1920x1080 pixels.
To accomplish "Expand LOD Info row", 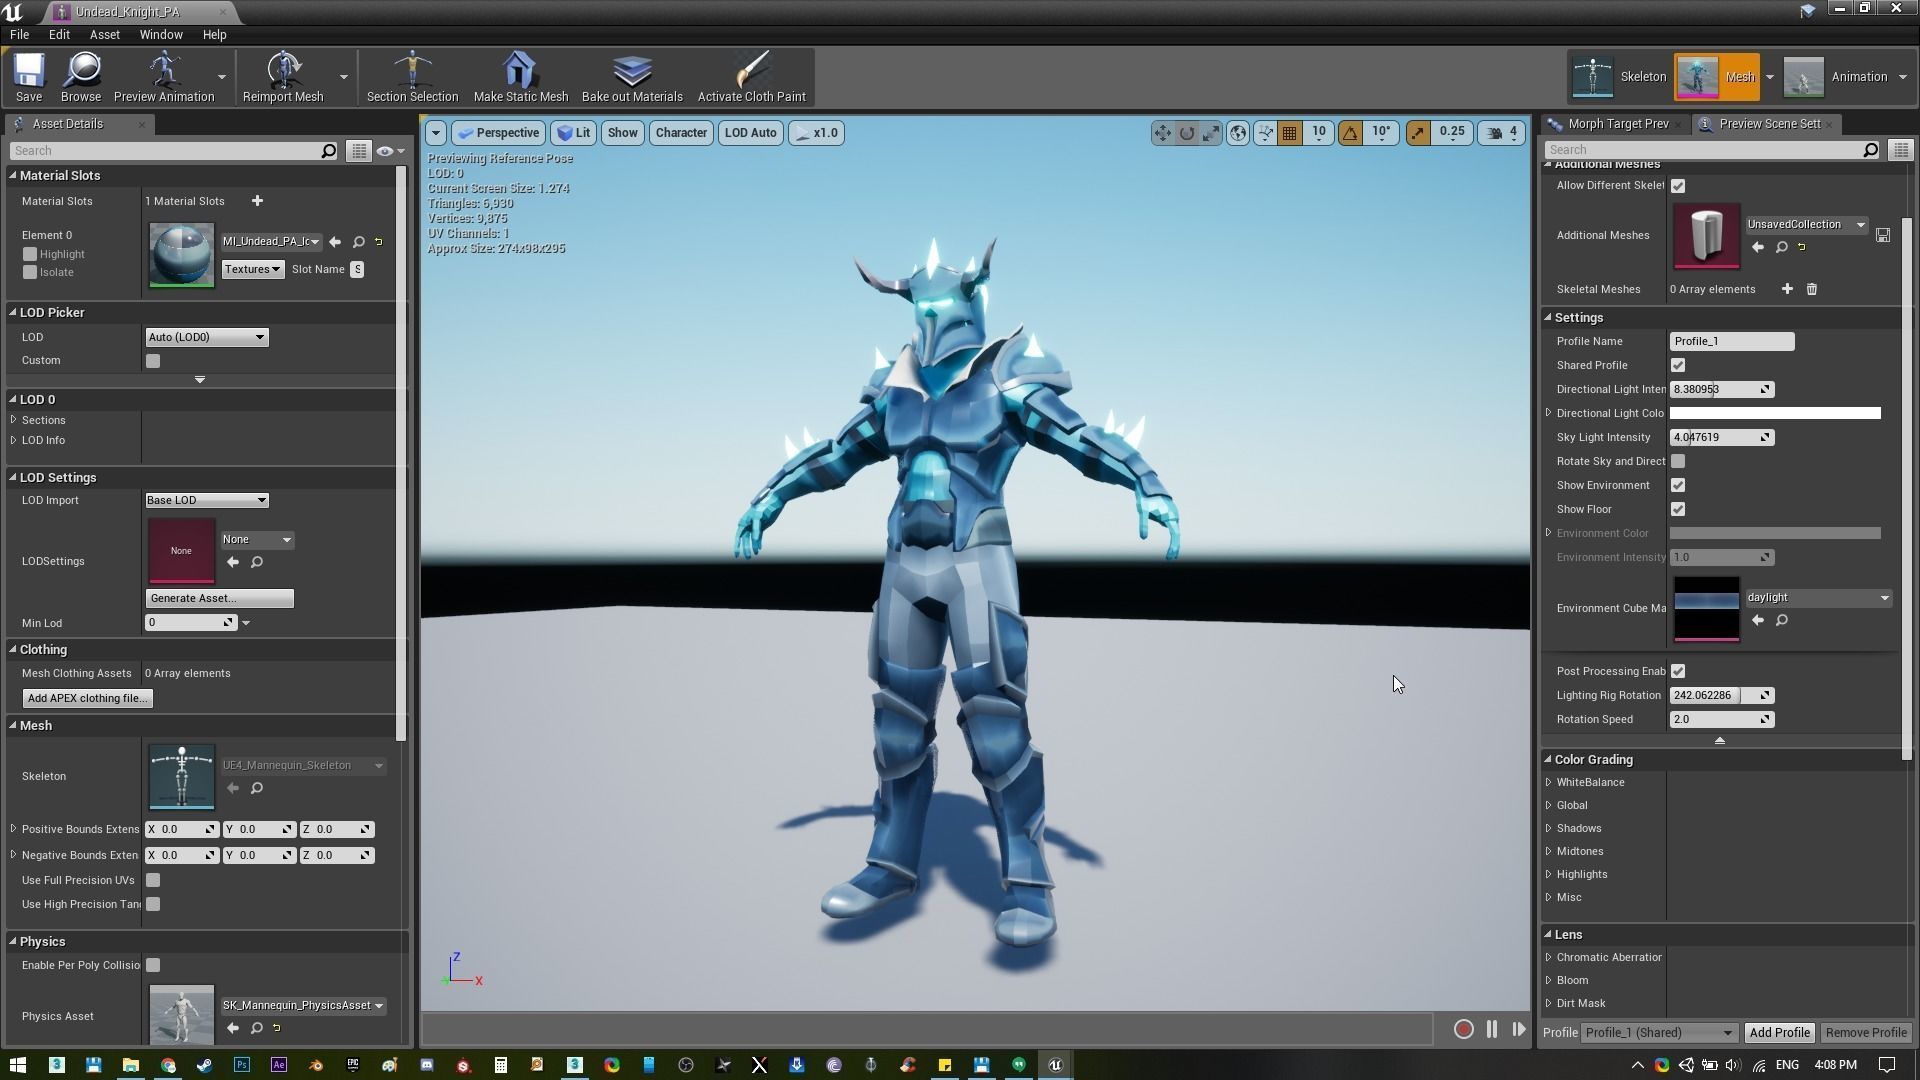I will (14, 440).
